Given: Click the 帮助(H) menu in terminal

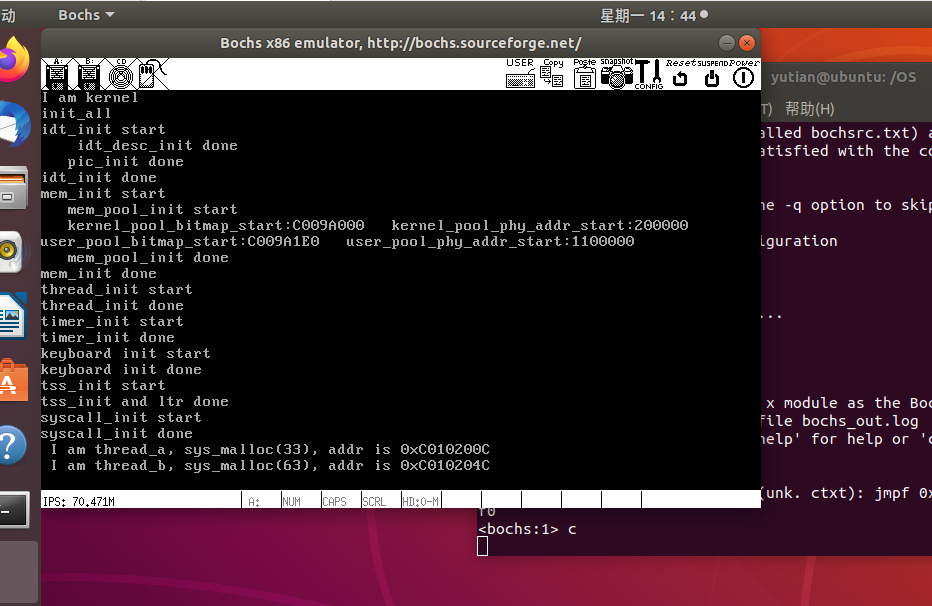Looking at the screenshot, I should click(x=809, y=109).
